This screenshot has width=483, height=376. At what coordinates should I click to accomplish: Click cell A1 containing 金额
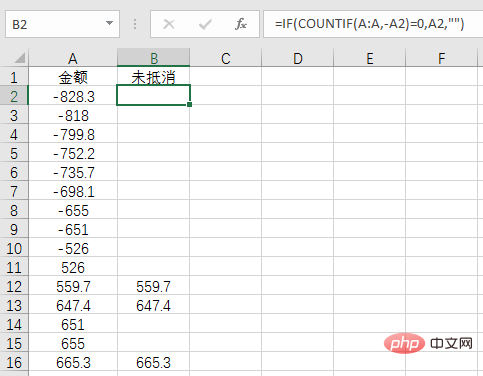(x=73, y=77)
